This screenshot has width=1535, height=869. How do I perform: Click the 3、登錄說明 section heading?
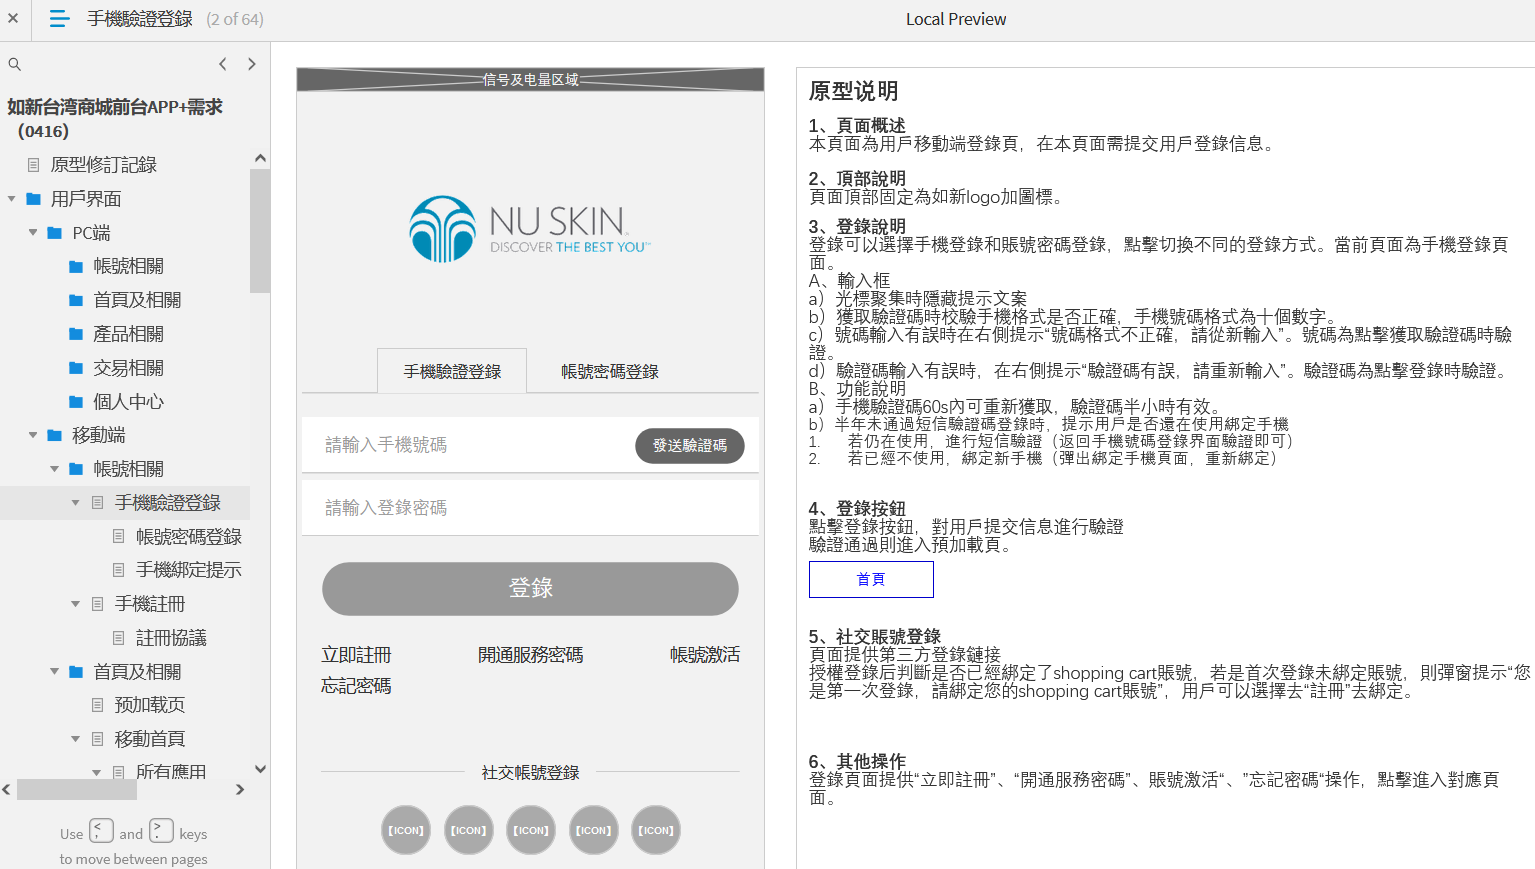click(x=857, y=226)
